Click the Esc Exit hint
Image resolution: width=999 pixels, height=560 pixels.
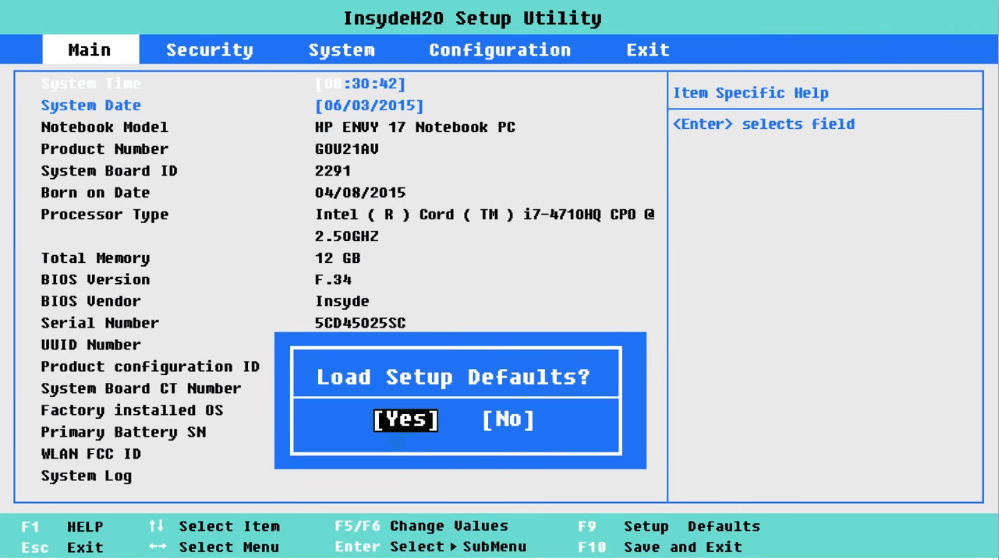click(x=62, y=547)
